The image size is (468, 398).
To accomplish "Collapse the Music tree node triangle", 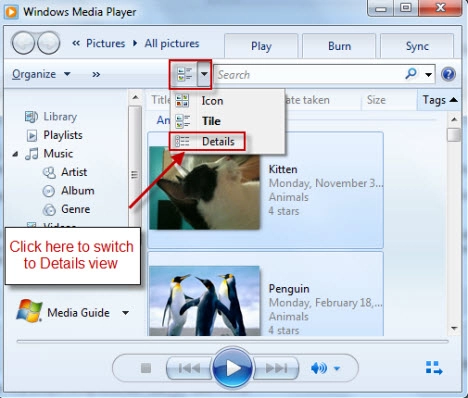I will pyautogui.click(x=15, y=154).
